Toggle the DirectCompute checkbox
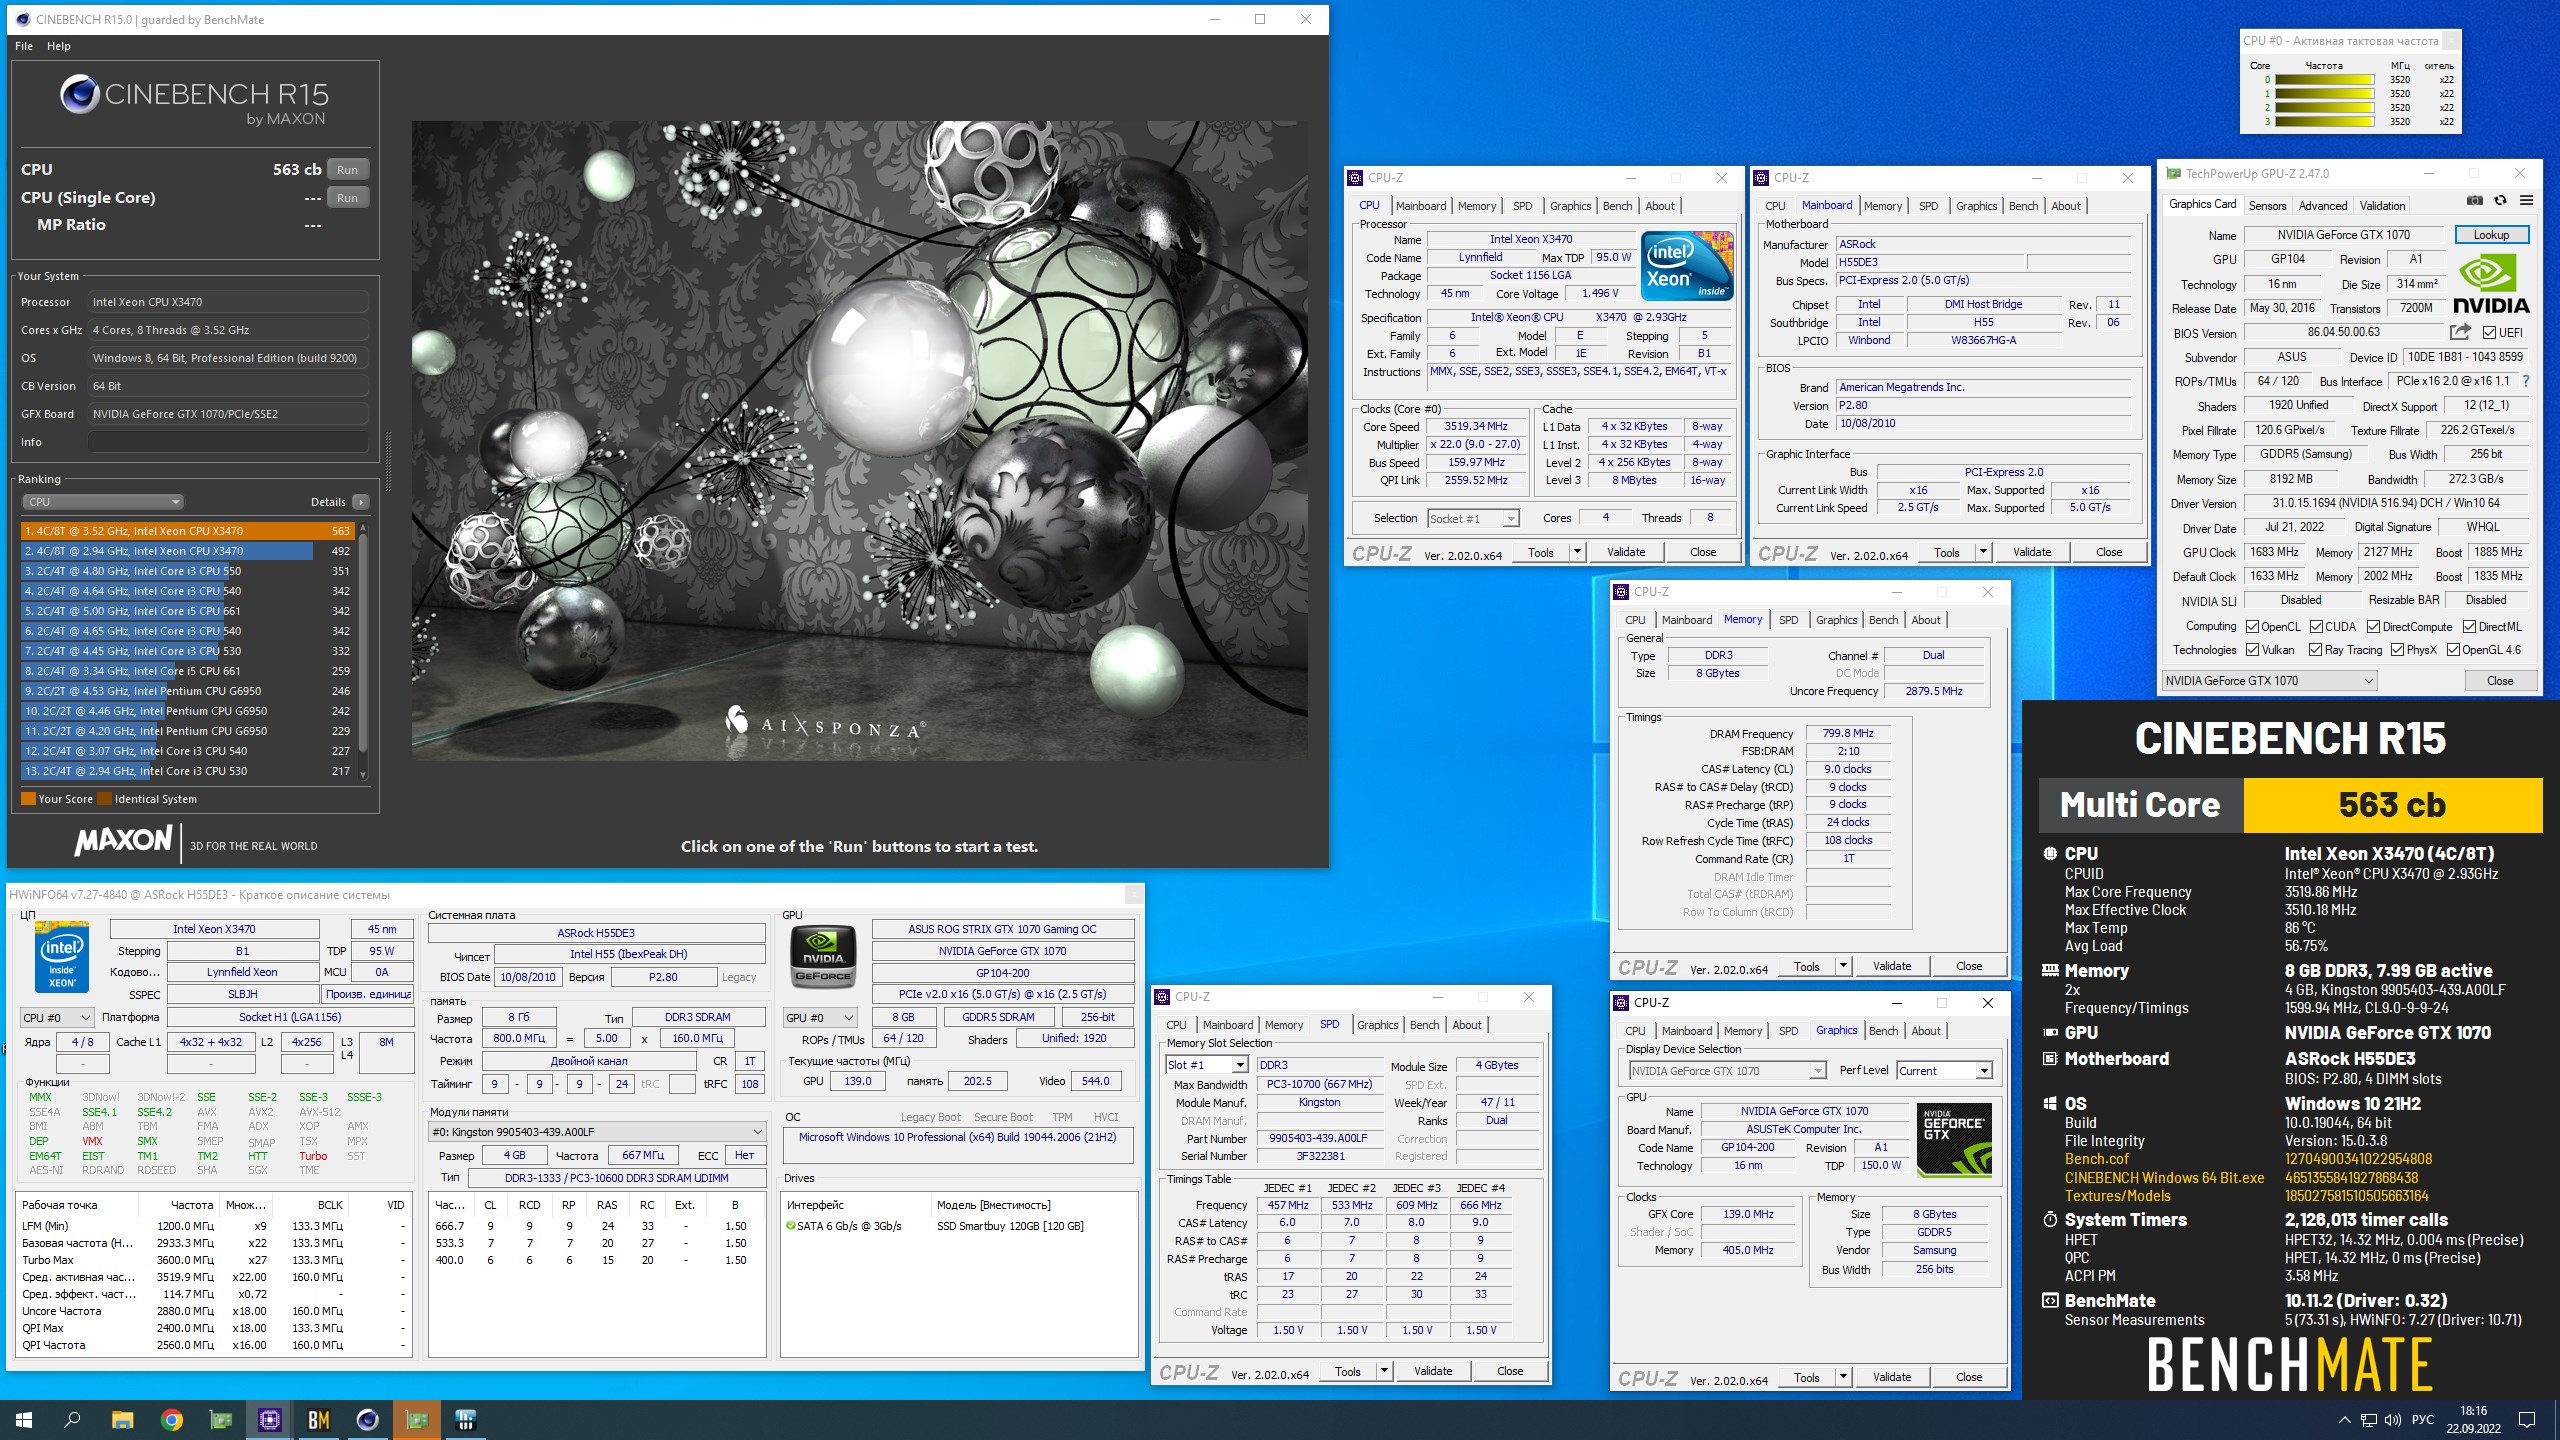The image size is (2560, 1440). point(2373,627)
